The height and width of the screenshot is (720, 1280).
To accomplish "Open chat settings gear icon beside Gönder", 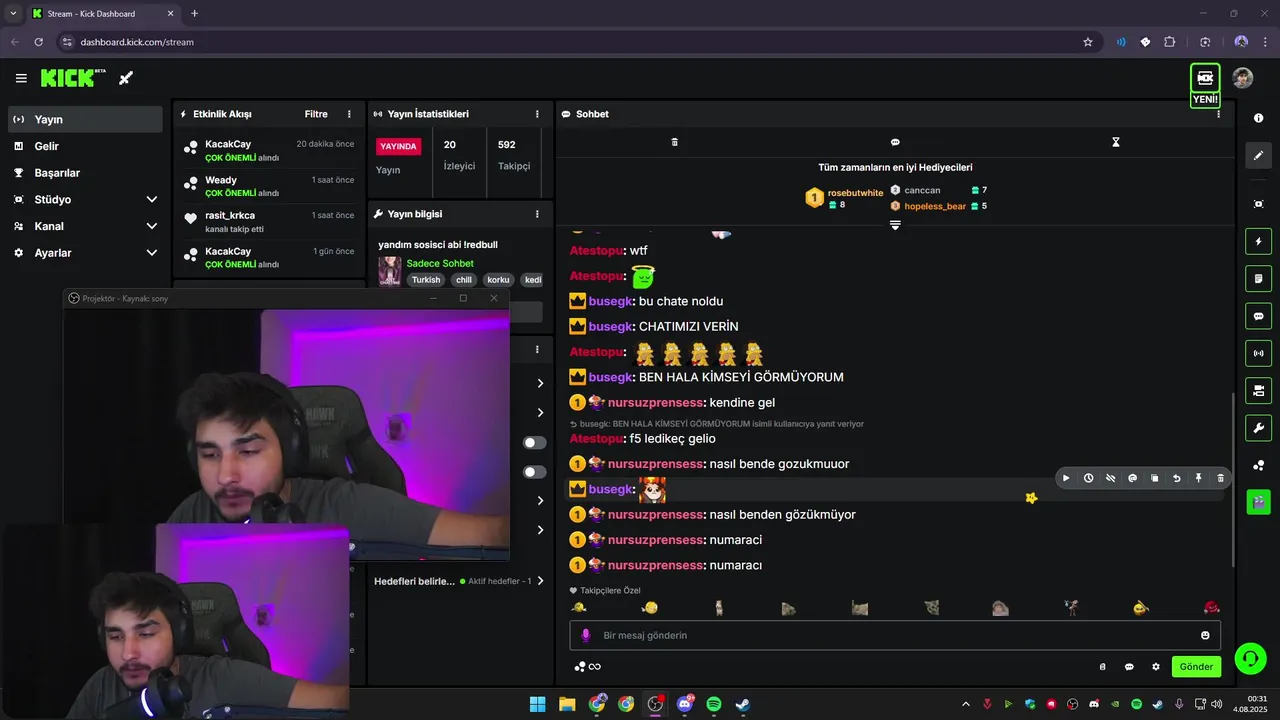I will (x=1156, y=667).
